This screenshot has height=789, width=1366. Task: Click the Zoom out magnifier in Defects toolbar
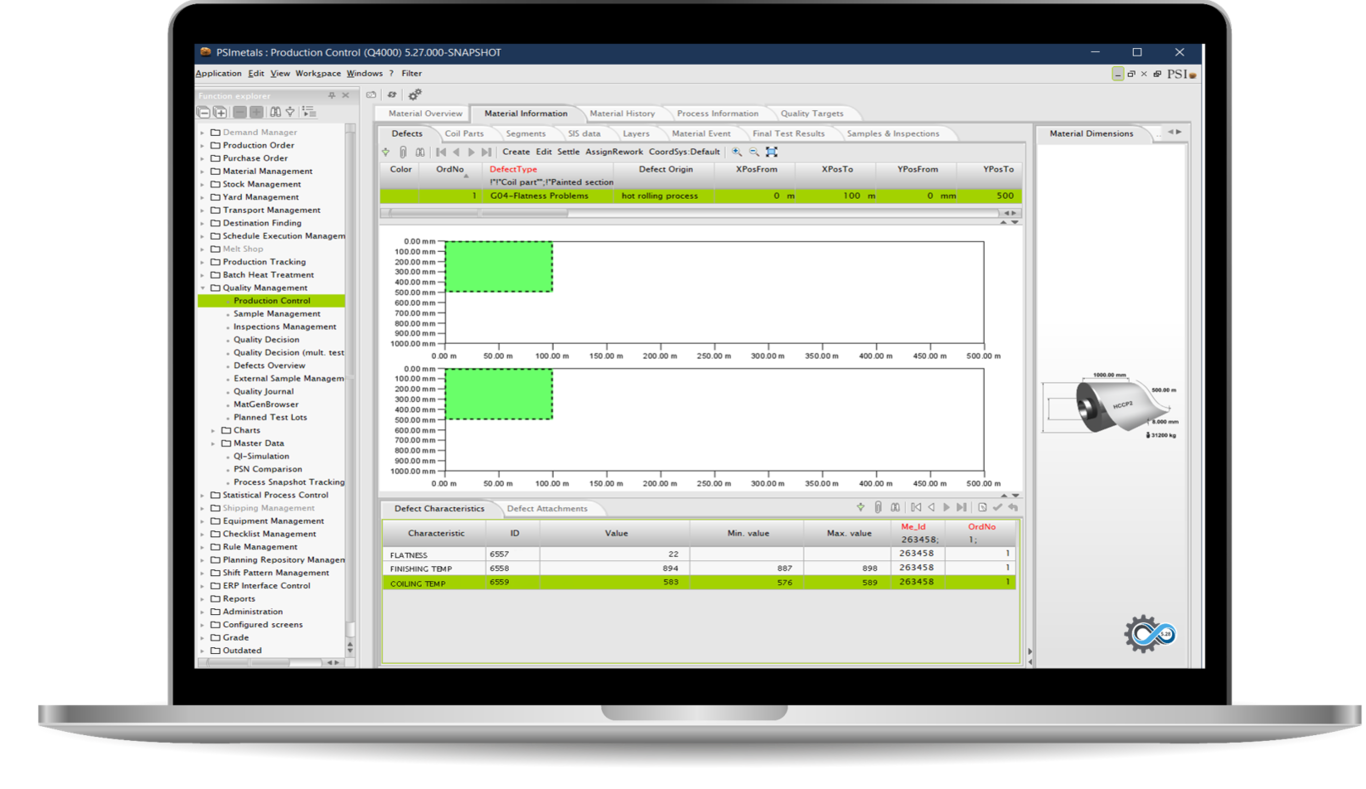754,152
